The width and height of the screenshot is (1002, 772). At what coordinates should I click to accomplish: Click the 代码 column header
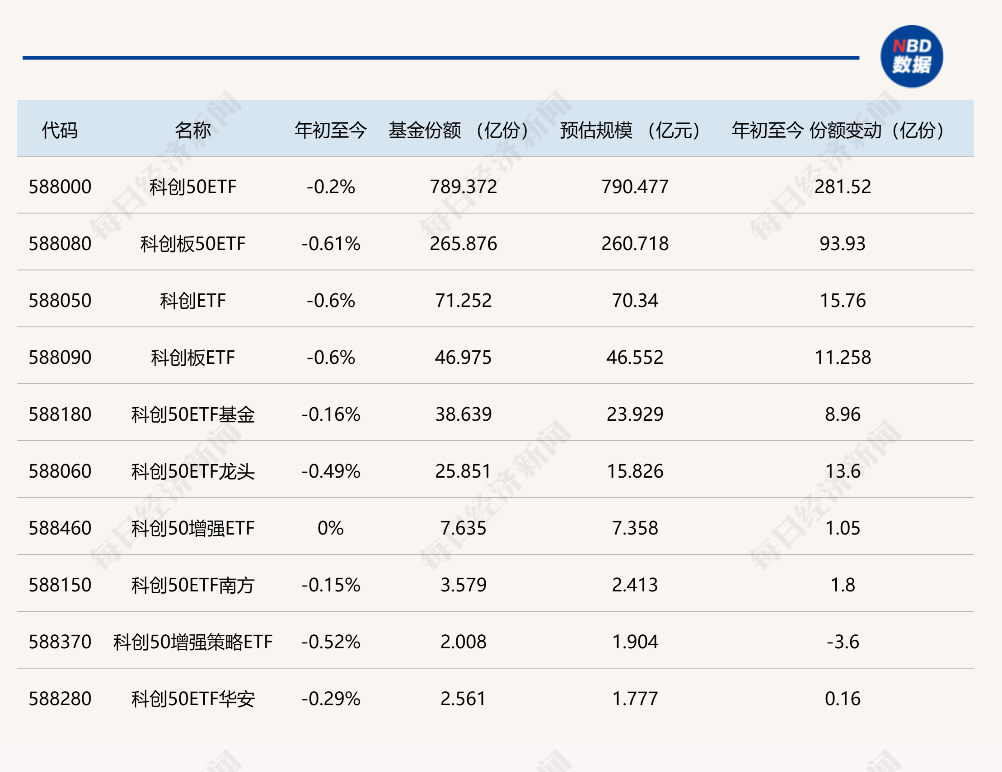pyautogui.click(x=59, y=130)
